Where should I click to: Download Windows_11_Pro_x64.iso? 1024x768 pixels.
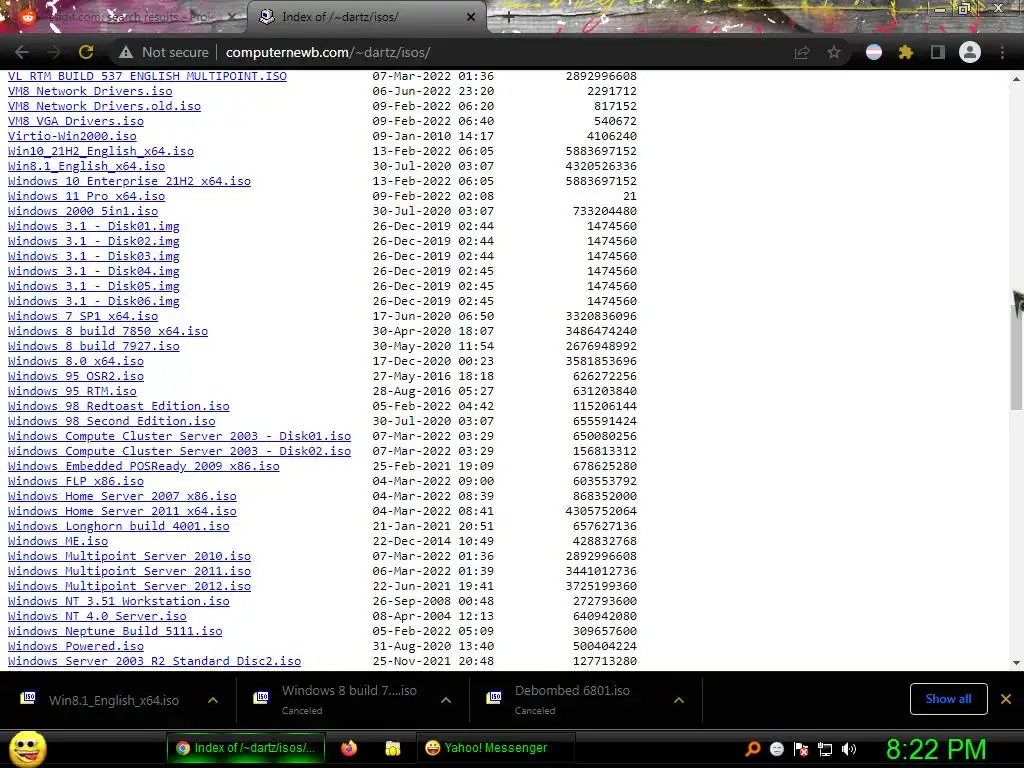coord(86,196)
